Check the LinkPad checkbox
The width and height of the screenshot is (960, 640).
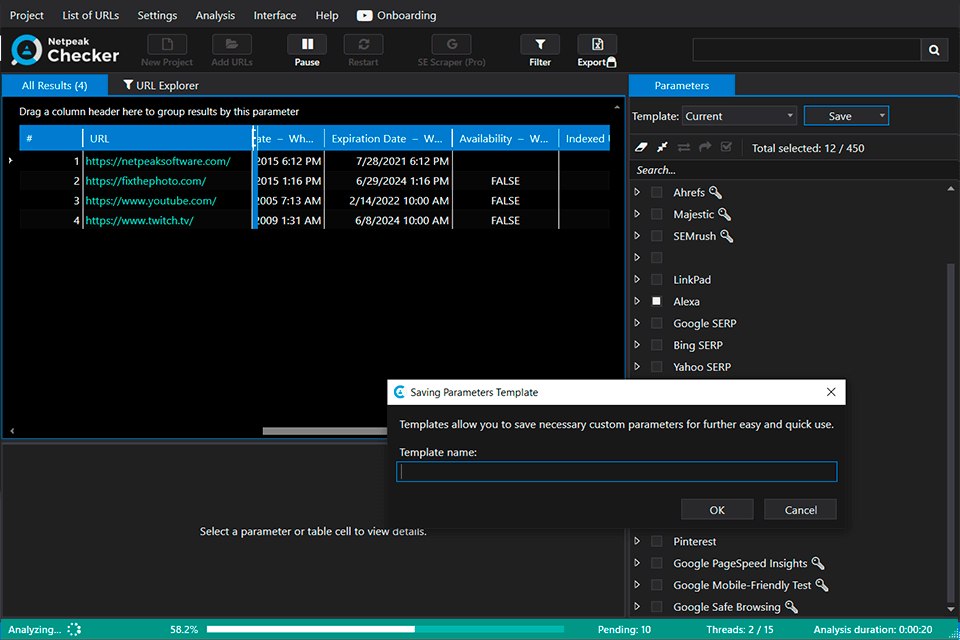click(657, 279)
